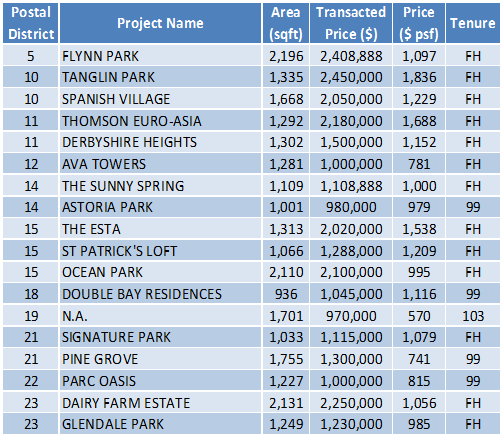This screenshot has width=502, height=437.
Task: Click Ava Towers' area 1,281
Action: [x=286, y=164]
